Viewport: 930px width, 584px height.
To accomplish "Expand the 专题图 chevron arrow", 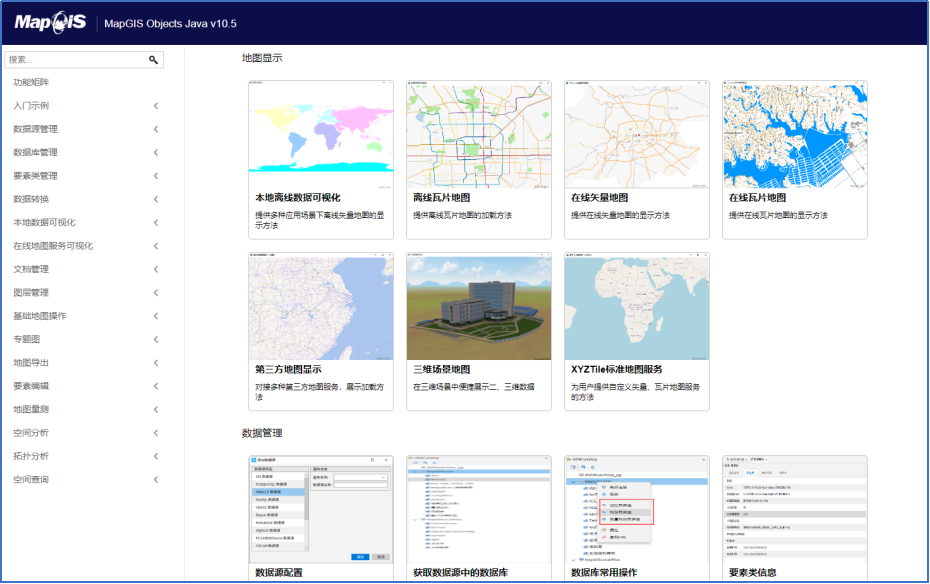I will point(156,340).
